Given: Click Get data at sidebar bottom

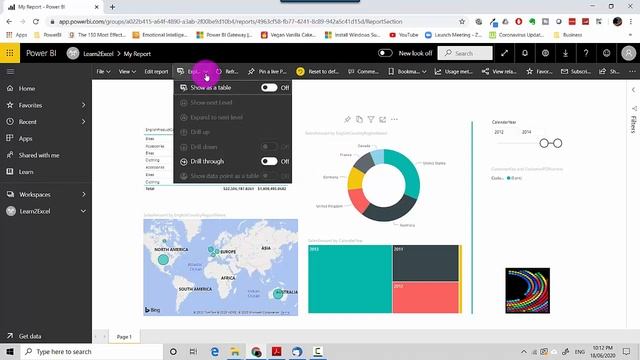Looking at the screenshot, I should [30, 336].
